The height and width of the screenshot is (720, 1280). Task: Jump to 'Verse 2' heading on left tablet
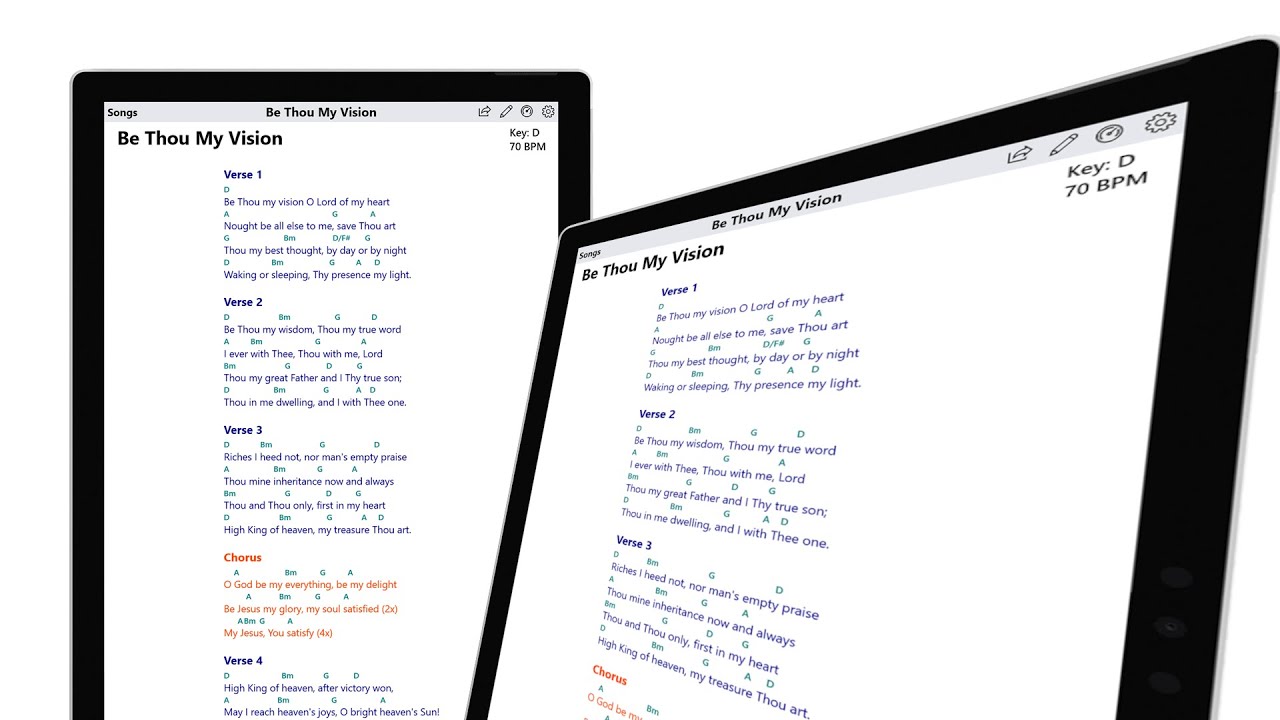tap(243, 302)
